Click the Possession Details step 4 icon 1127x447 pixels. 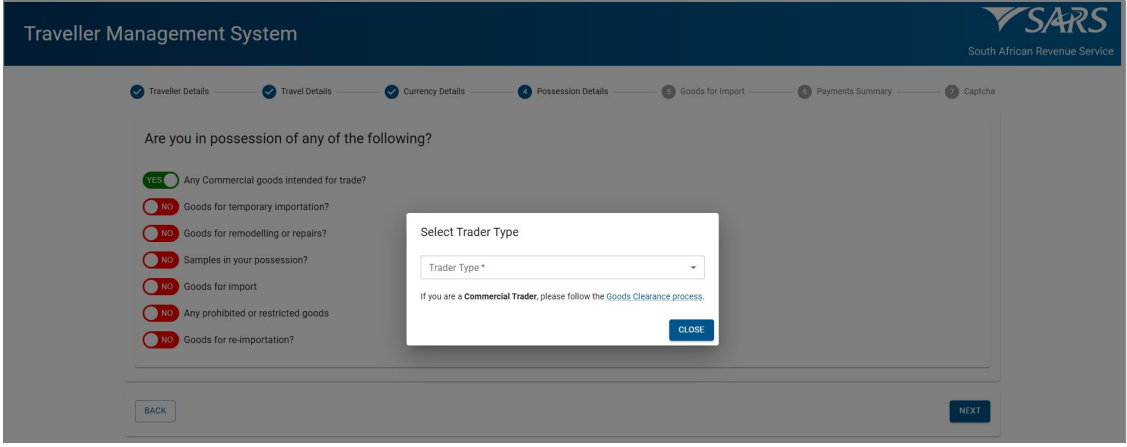[x=524, y=92]
